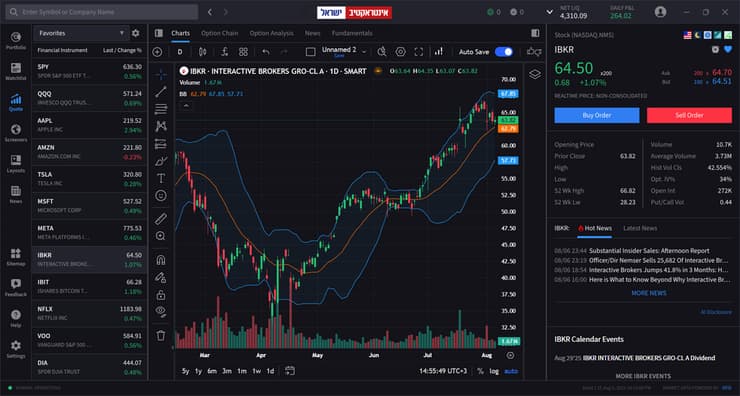Open chart settings hexagon icon

click(x=400, y=52)
